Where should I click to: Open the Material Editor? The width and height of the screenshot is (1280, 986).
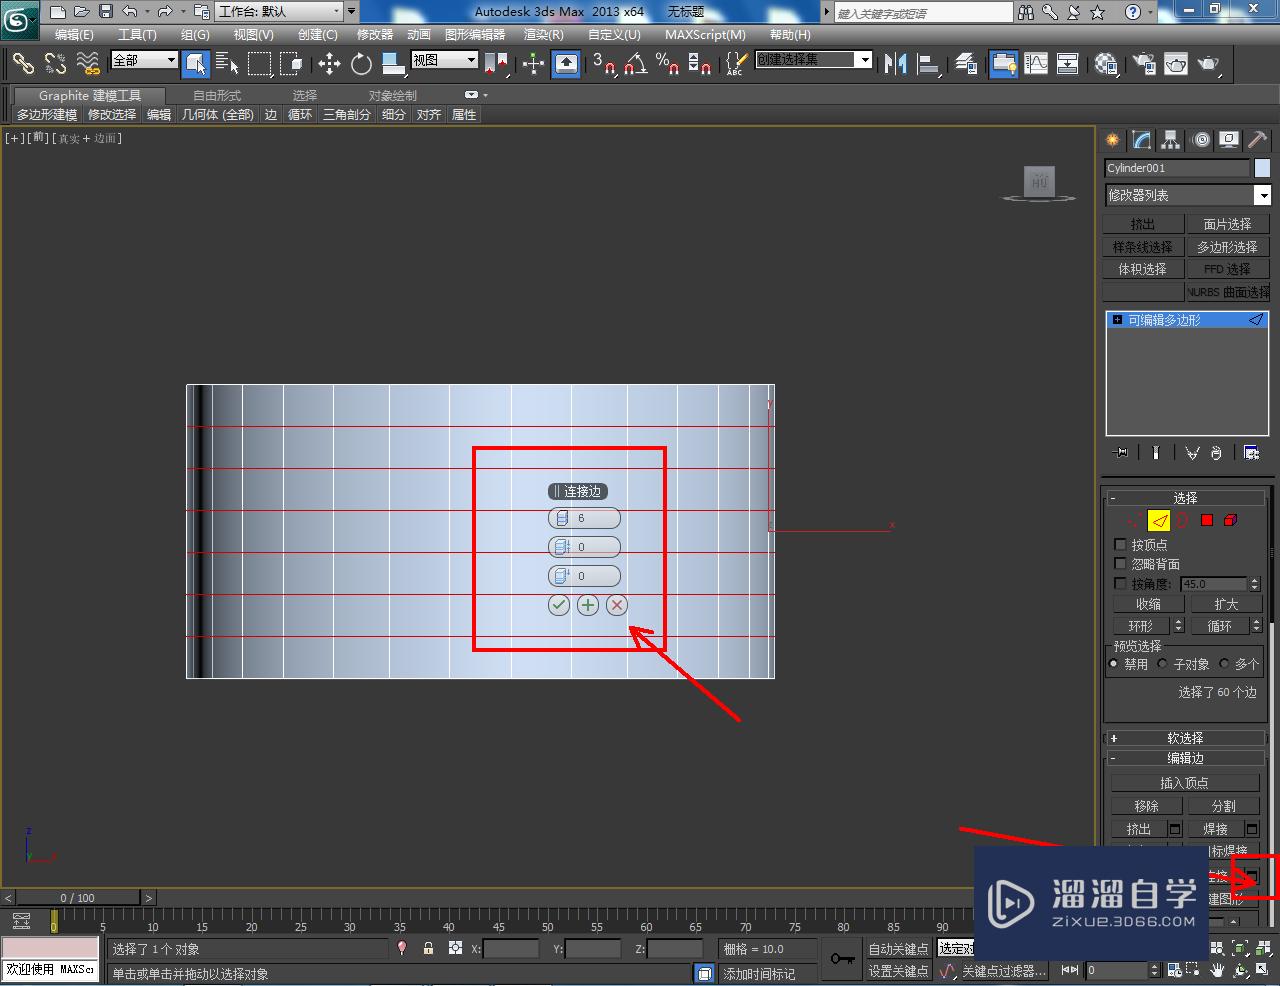1105,64
